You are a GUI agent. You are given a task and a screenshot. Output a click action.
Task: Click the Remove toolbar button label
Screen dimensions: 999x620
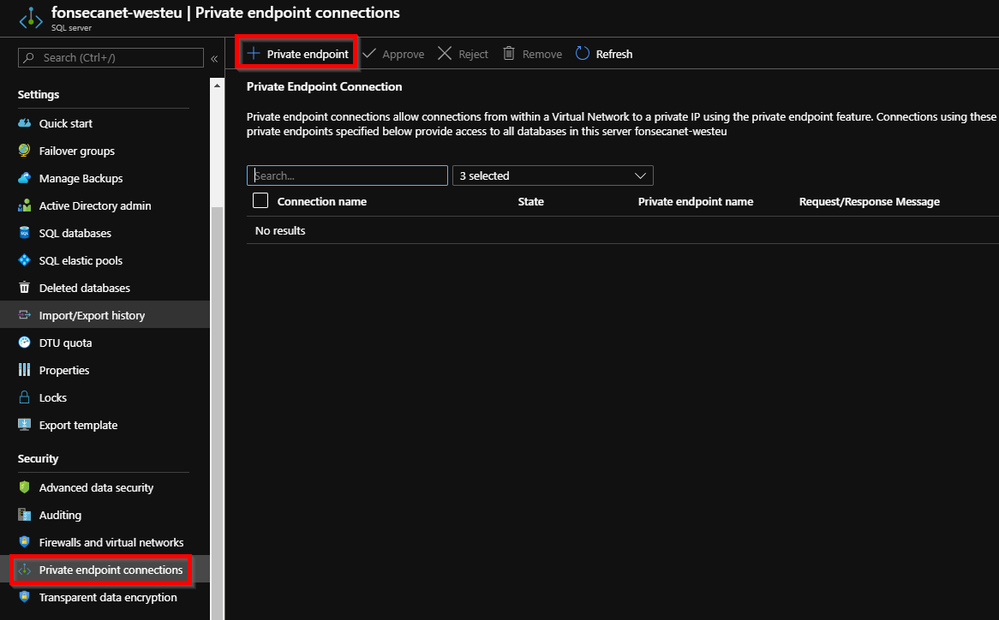point(542,54)
